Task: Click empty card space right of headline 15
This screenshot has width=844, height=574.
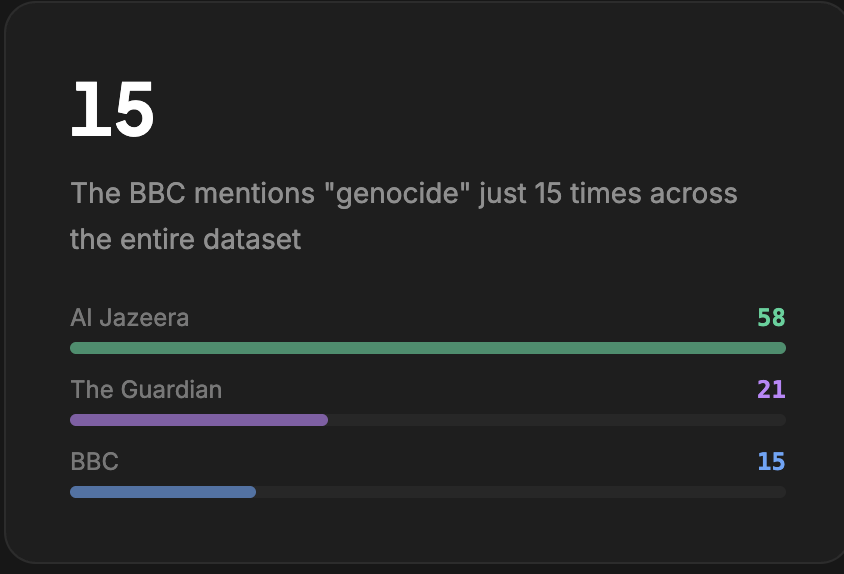Action: tap(480, 110)
